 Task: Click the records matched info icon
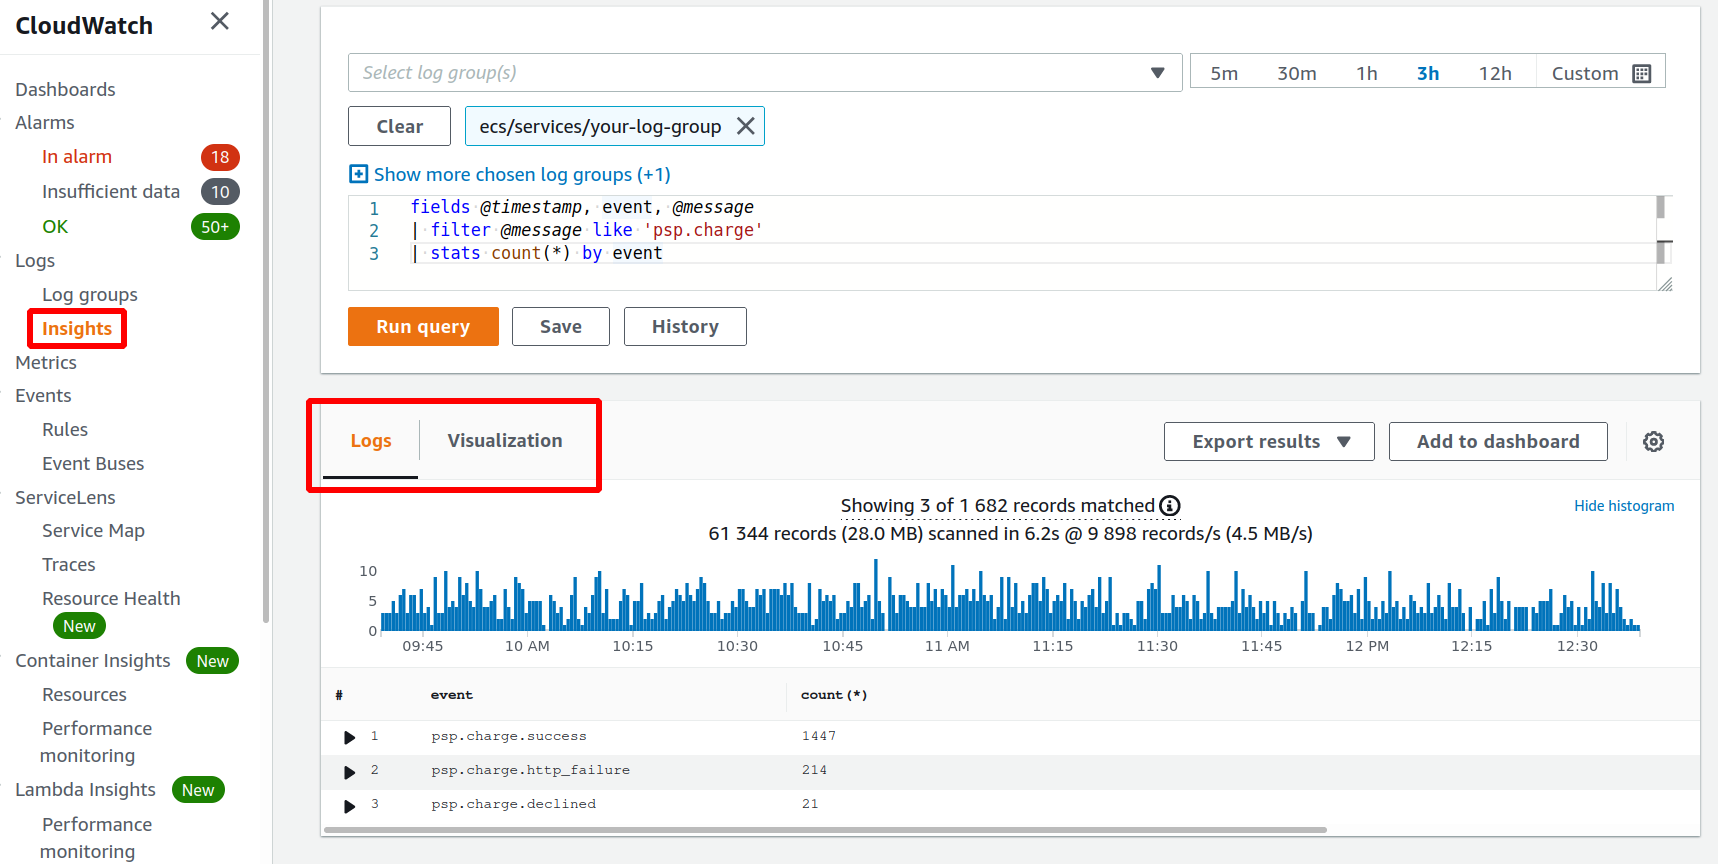point(1169,506)
